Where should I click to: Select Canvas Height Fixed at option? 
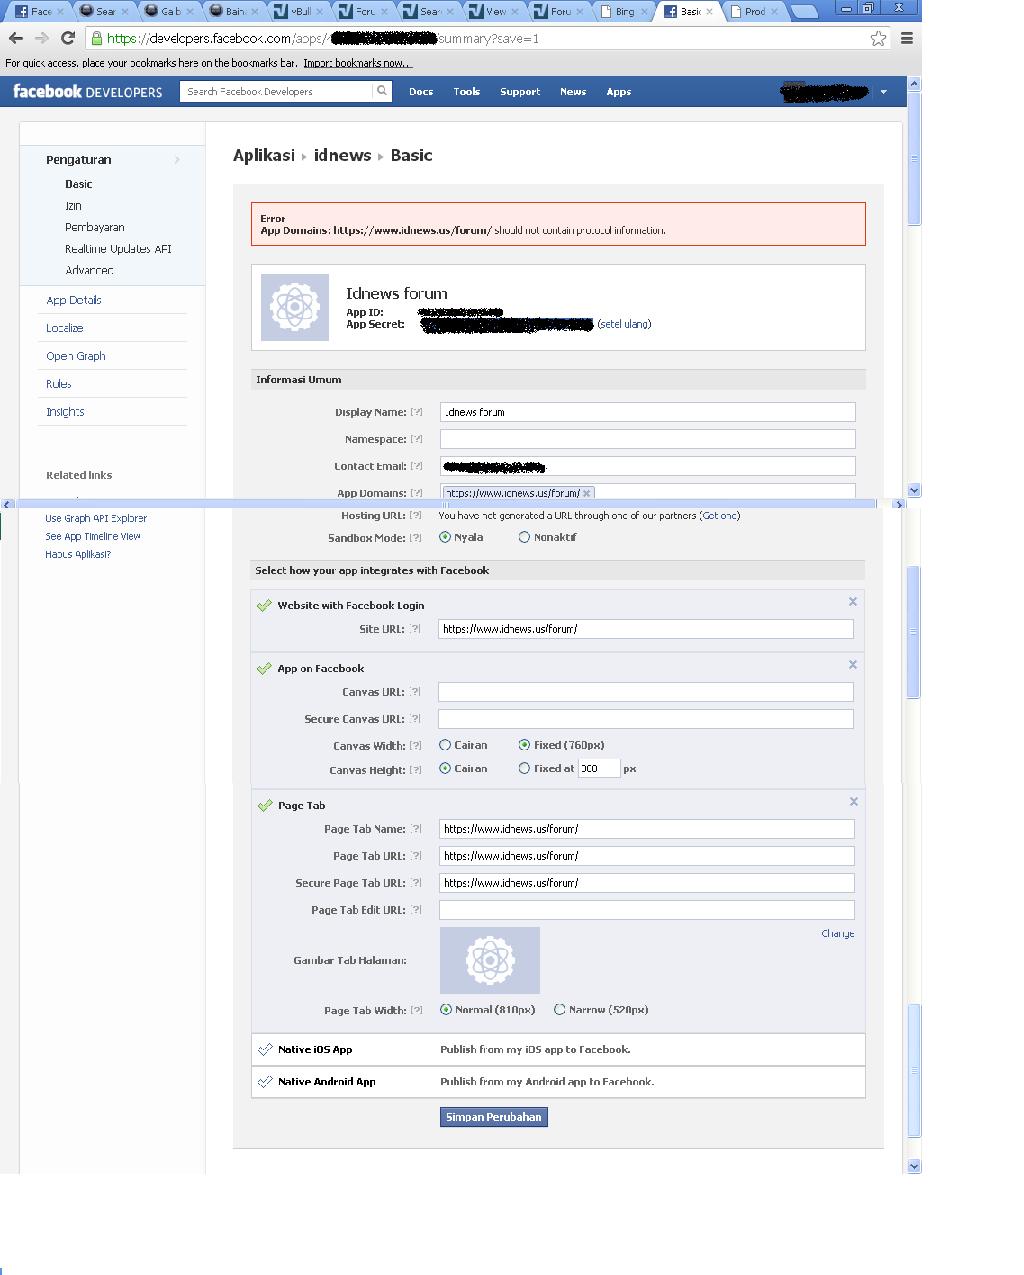tap(524, 769)
